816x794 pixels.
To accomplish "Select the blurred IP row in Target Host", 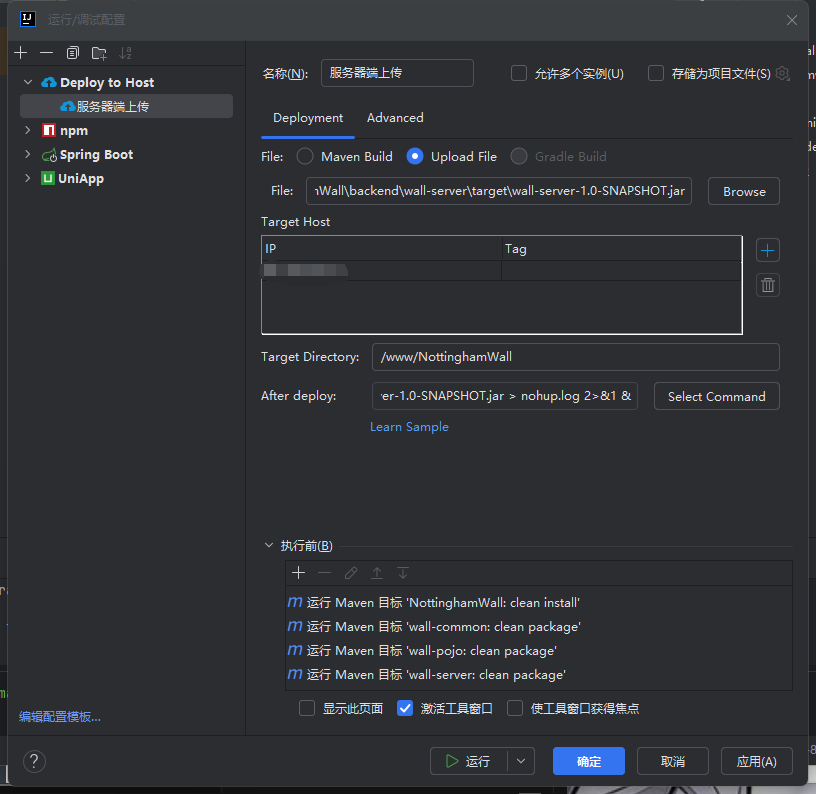I will [x=502, y=271].
